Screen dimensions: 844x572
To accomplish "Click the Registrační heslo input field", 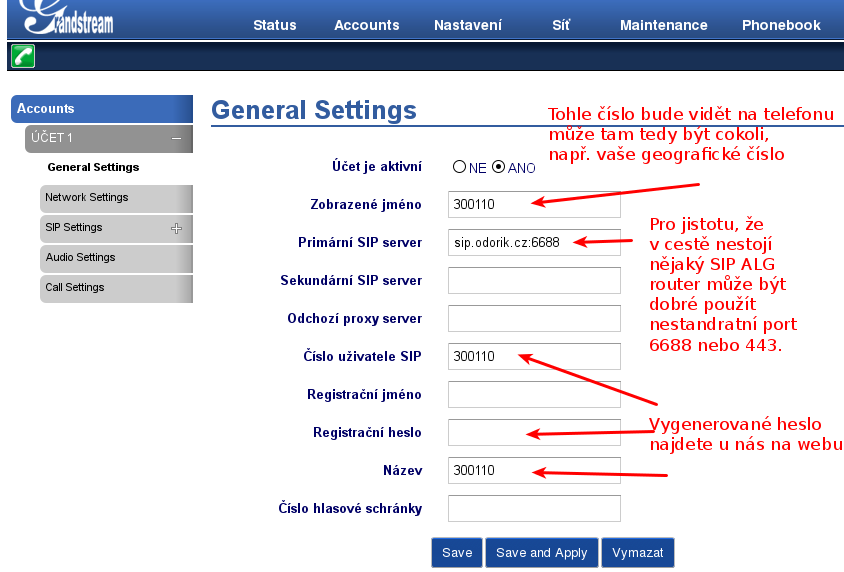I will [534, 432].
